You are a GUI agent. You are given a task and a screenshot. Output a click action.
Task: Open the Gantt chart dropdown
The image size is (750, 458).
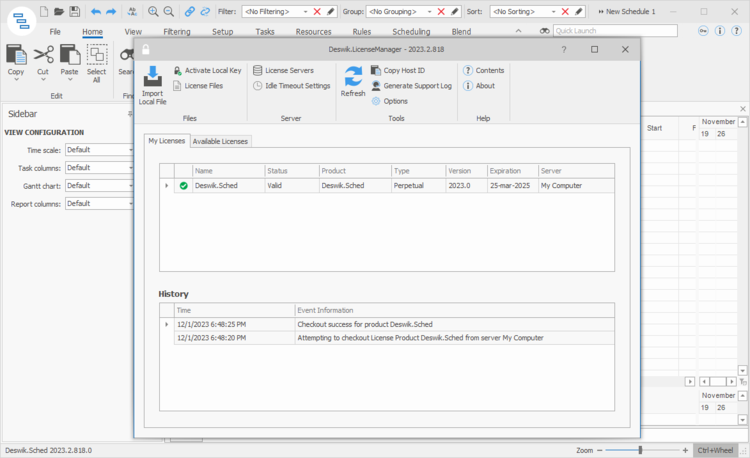131,185
